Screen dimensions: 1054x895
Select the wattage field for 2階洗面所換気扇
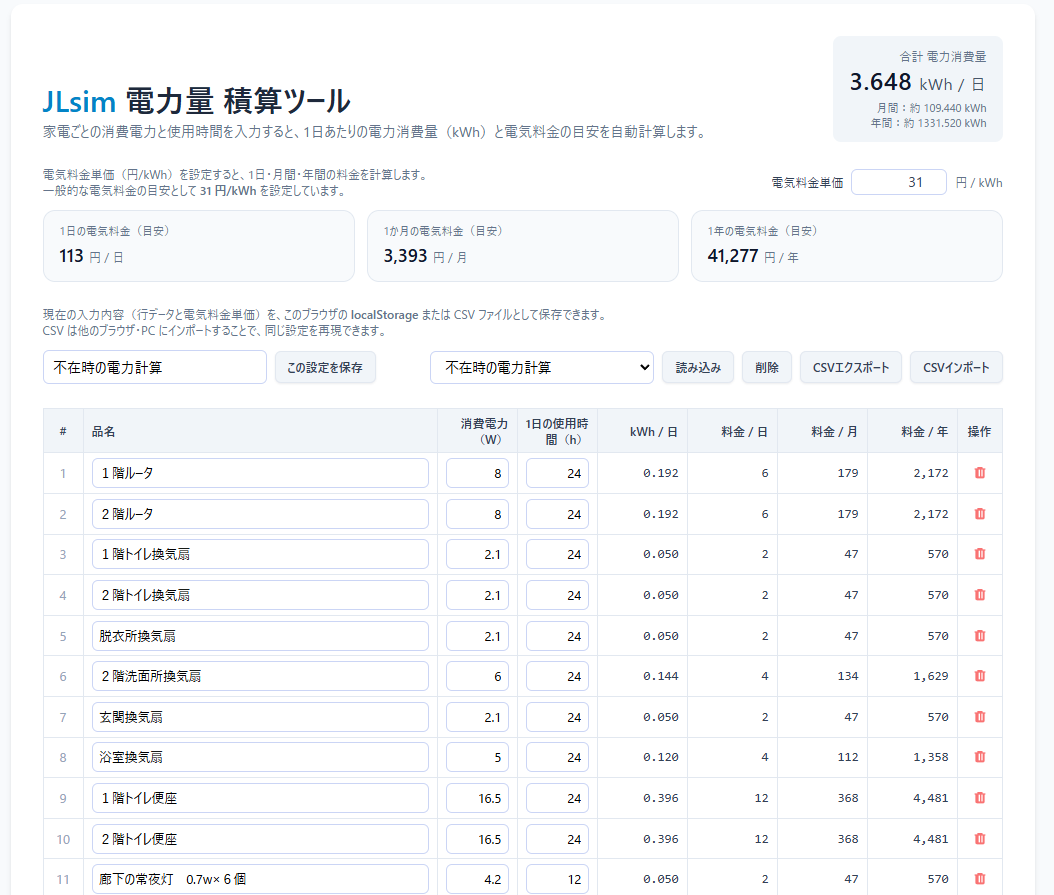477,677
